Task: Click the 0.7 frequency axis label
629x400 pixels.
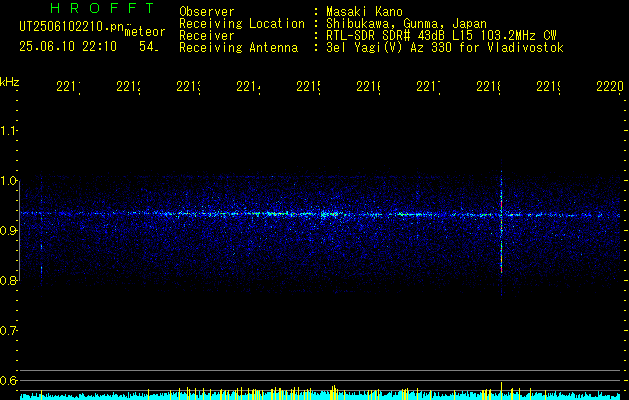Action: pos(8,331)
